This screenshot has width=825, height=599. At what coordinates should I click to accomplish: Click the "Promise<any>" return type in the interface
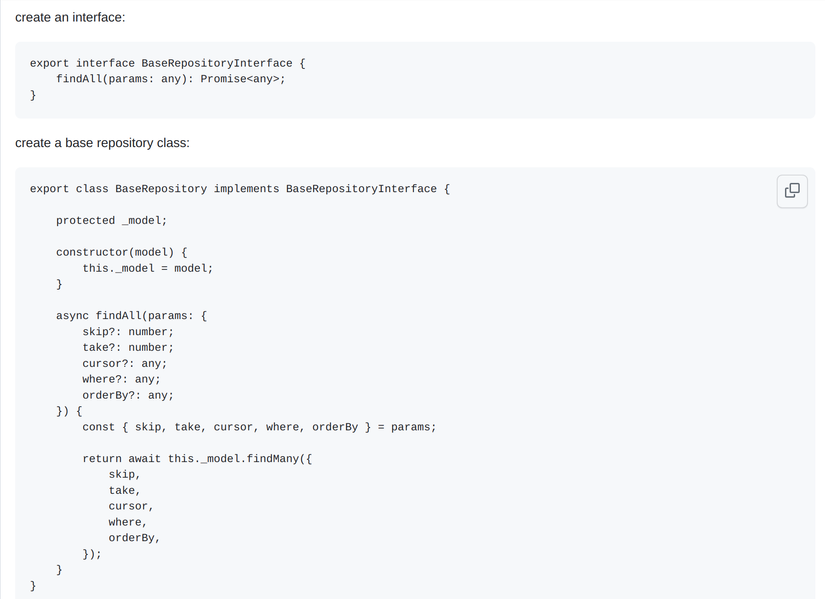tap(242, 79)
